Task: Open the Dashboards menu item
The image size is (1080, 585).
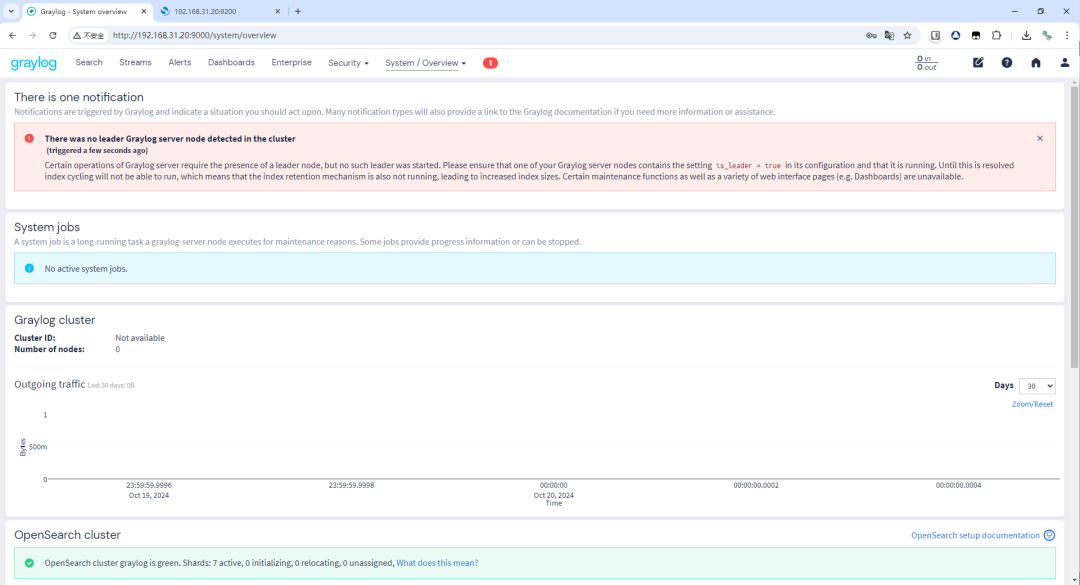Action: click(231, 63)
